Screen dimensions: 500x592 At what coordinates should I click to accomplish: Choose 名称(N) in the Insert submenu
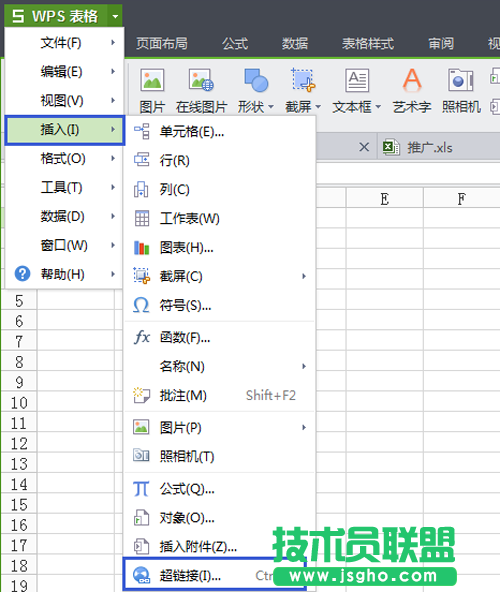coord(220,366)
